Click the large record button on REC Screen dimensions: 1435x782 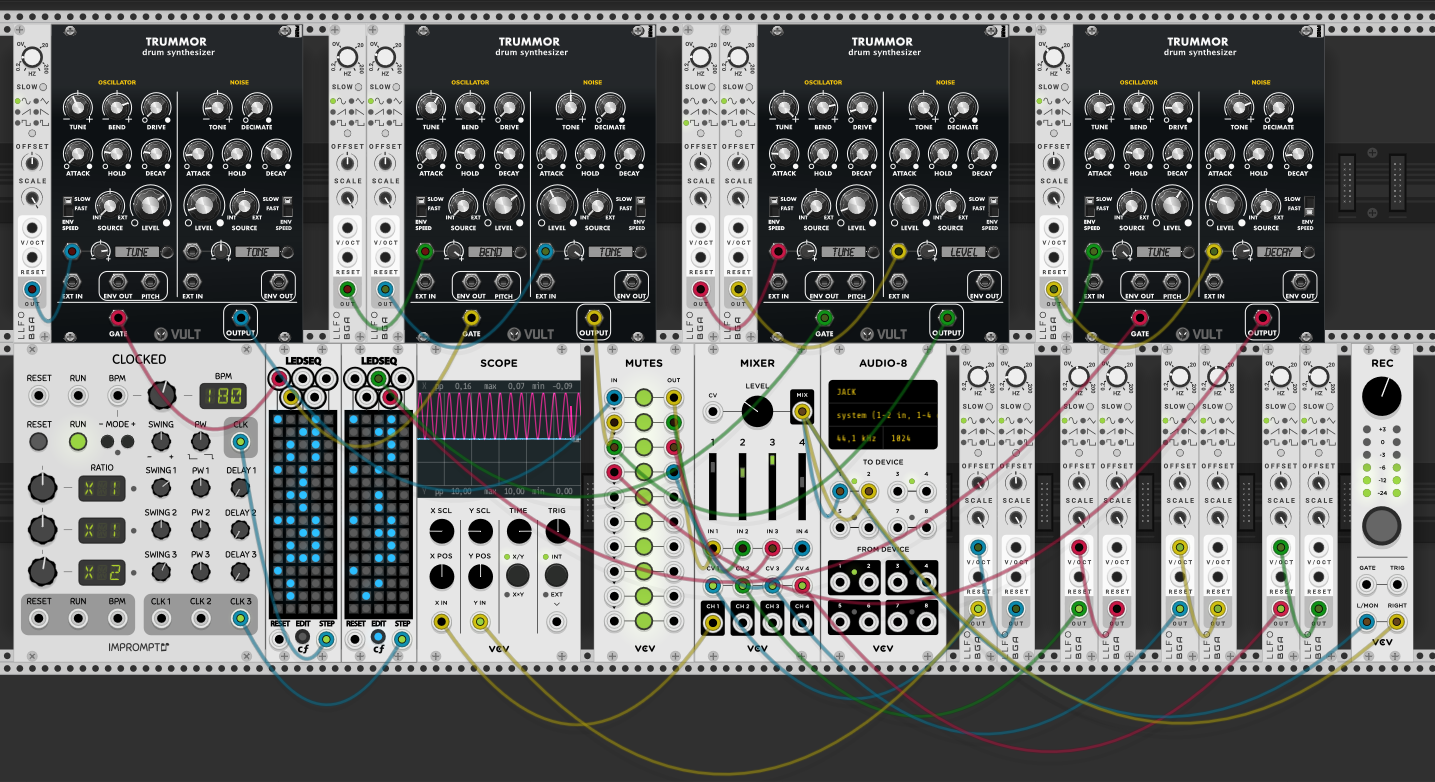pos(1382,525)
